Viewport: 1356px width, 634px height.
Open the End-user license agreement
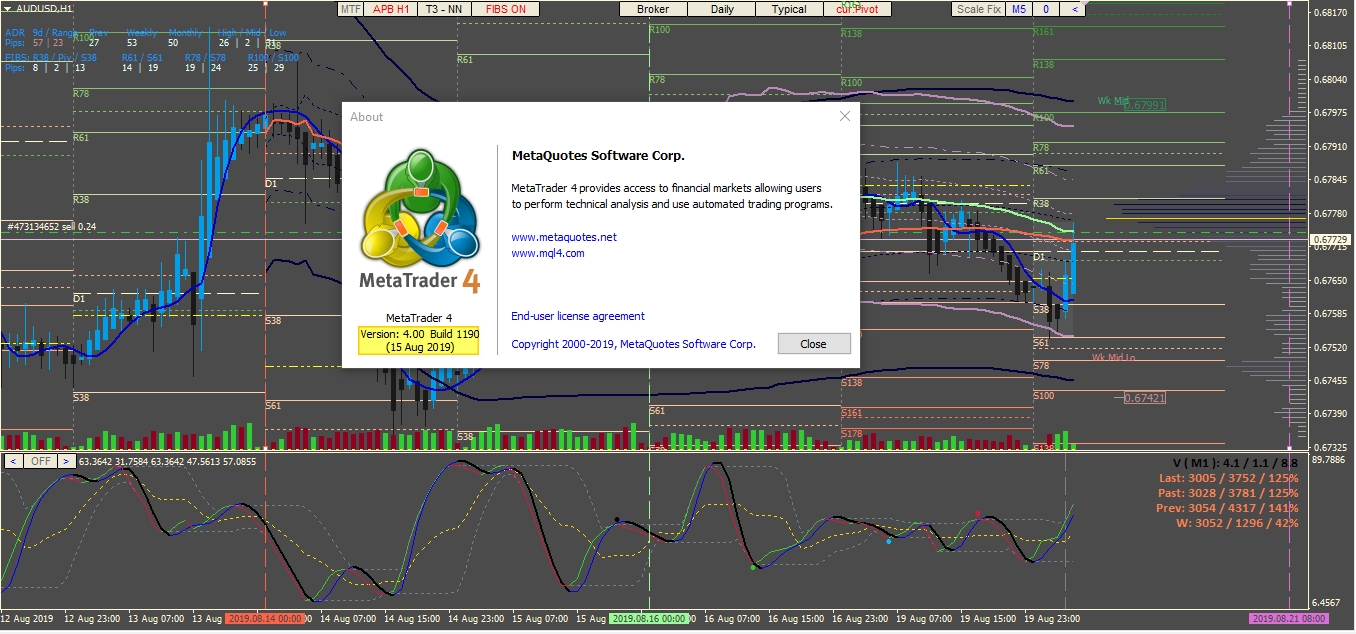point(578,316)
